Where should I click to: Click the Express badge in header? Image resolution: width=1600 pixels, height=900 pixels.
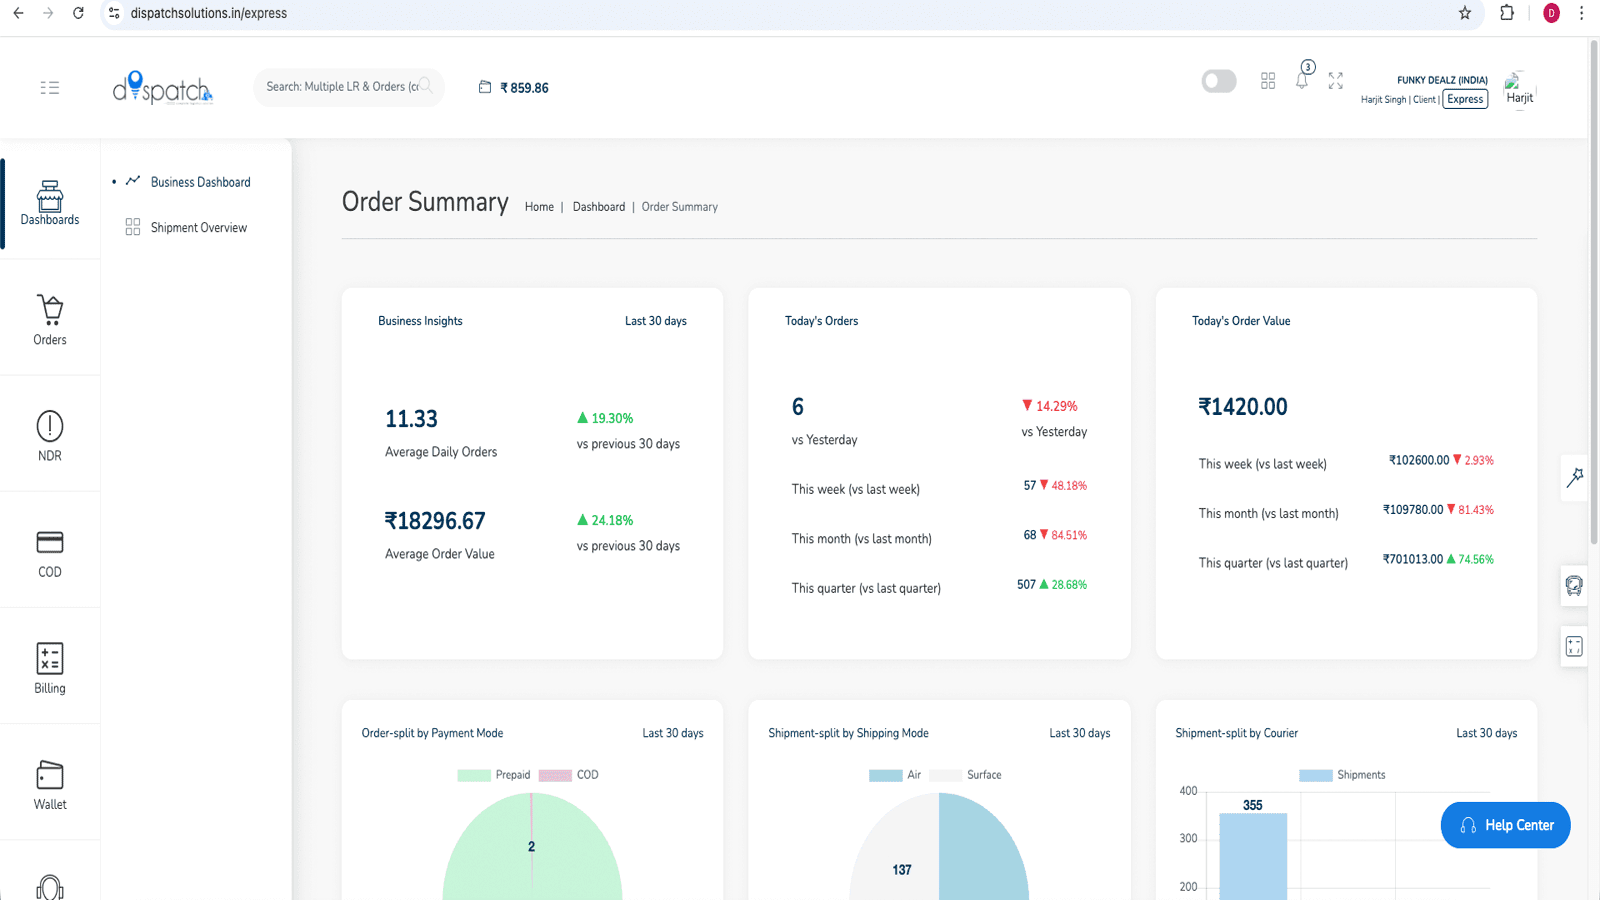click(x=1465, y=99)
